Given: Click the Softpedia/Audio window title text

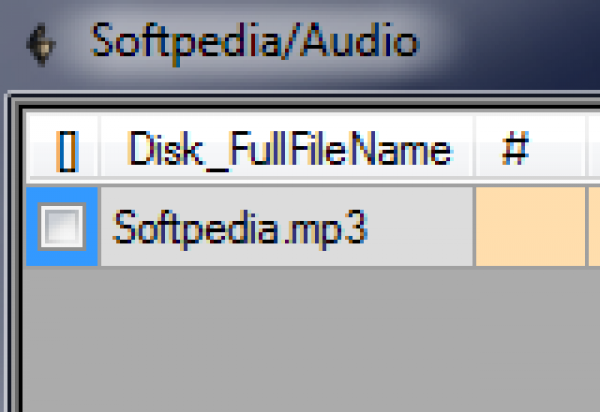Looking at the screenshot, I should click(x=254, y=42).
